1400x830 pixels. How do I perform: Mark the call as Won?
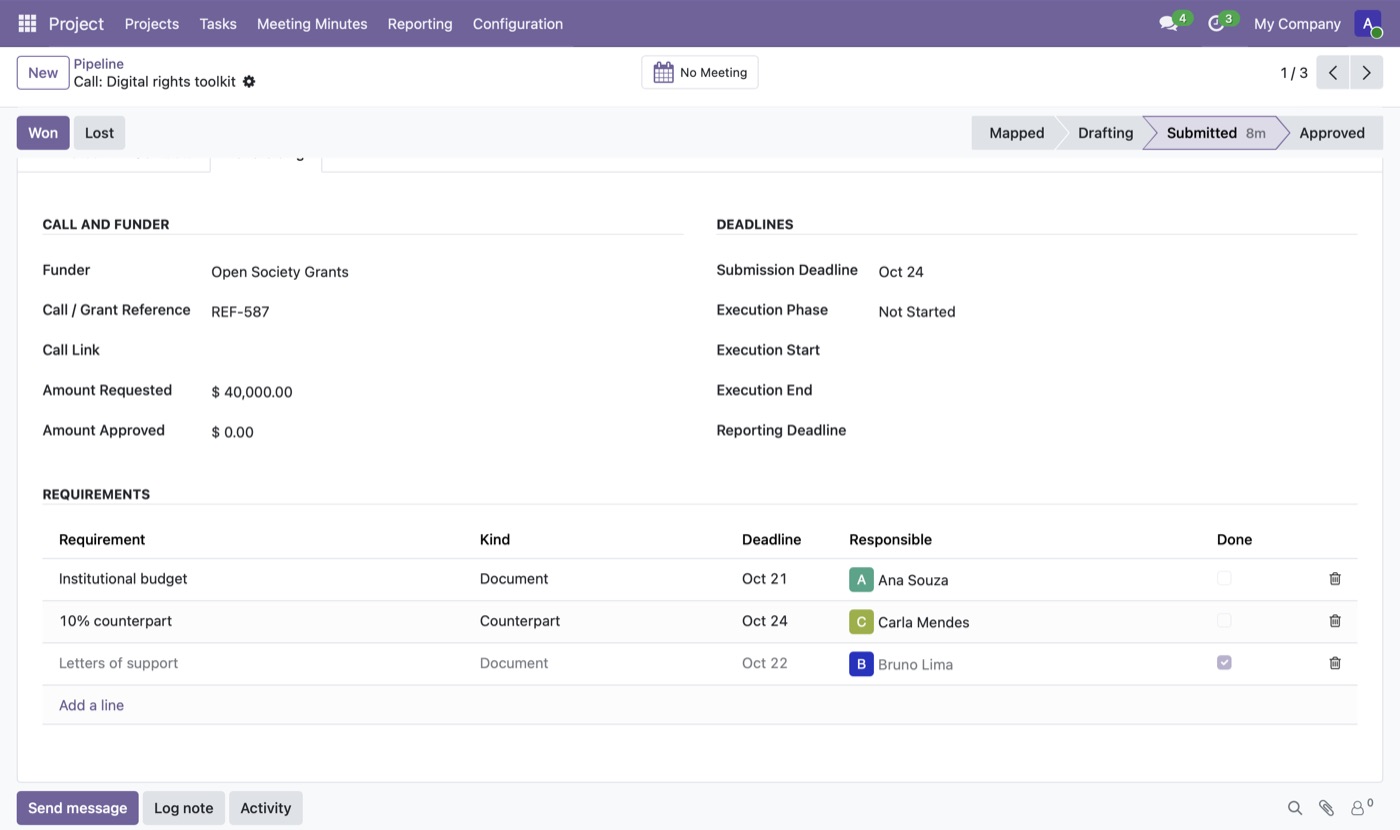tap(43, 133)
